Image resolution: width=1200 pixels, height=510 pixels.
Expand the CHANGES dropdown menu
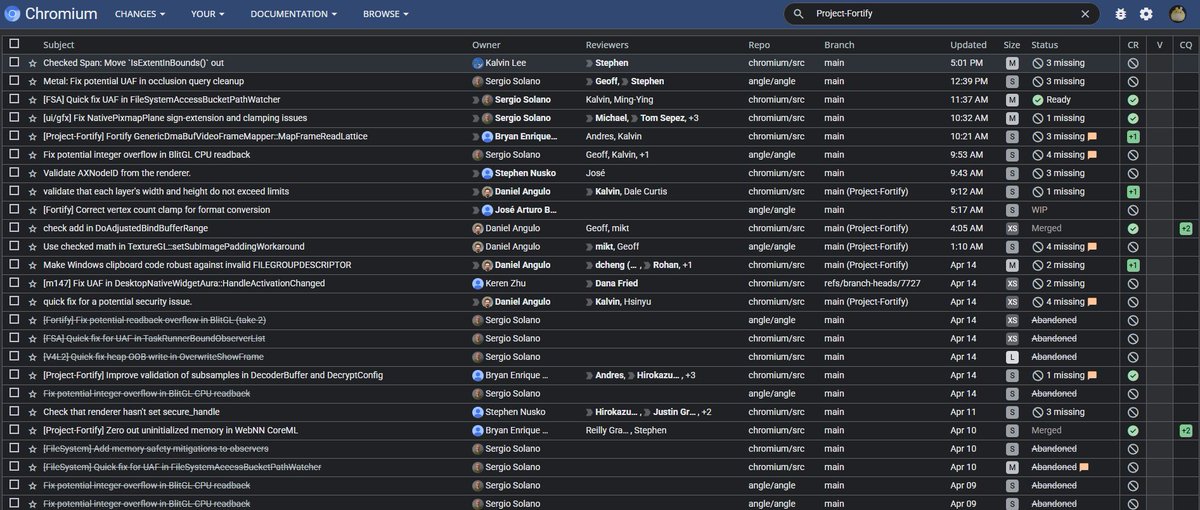tap(139, 14)
